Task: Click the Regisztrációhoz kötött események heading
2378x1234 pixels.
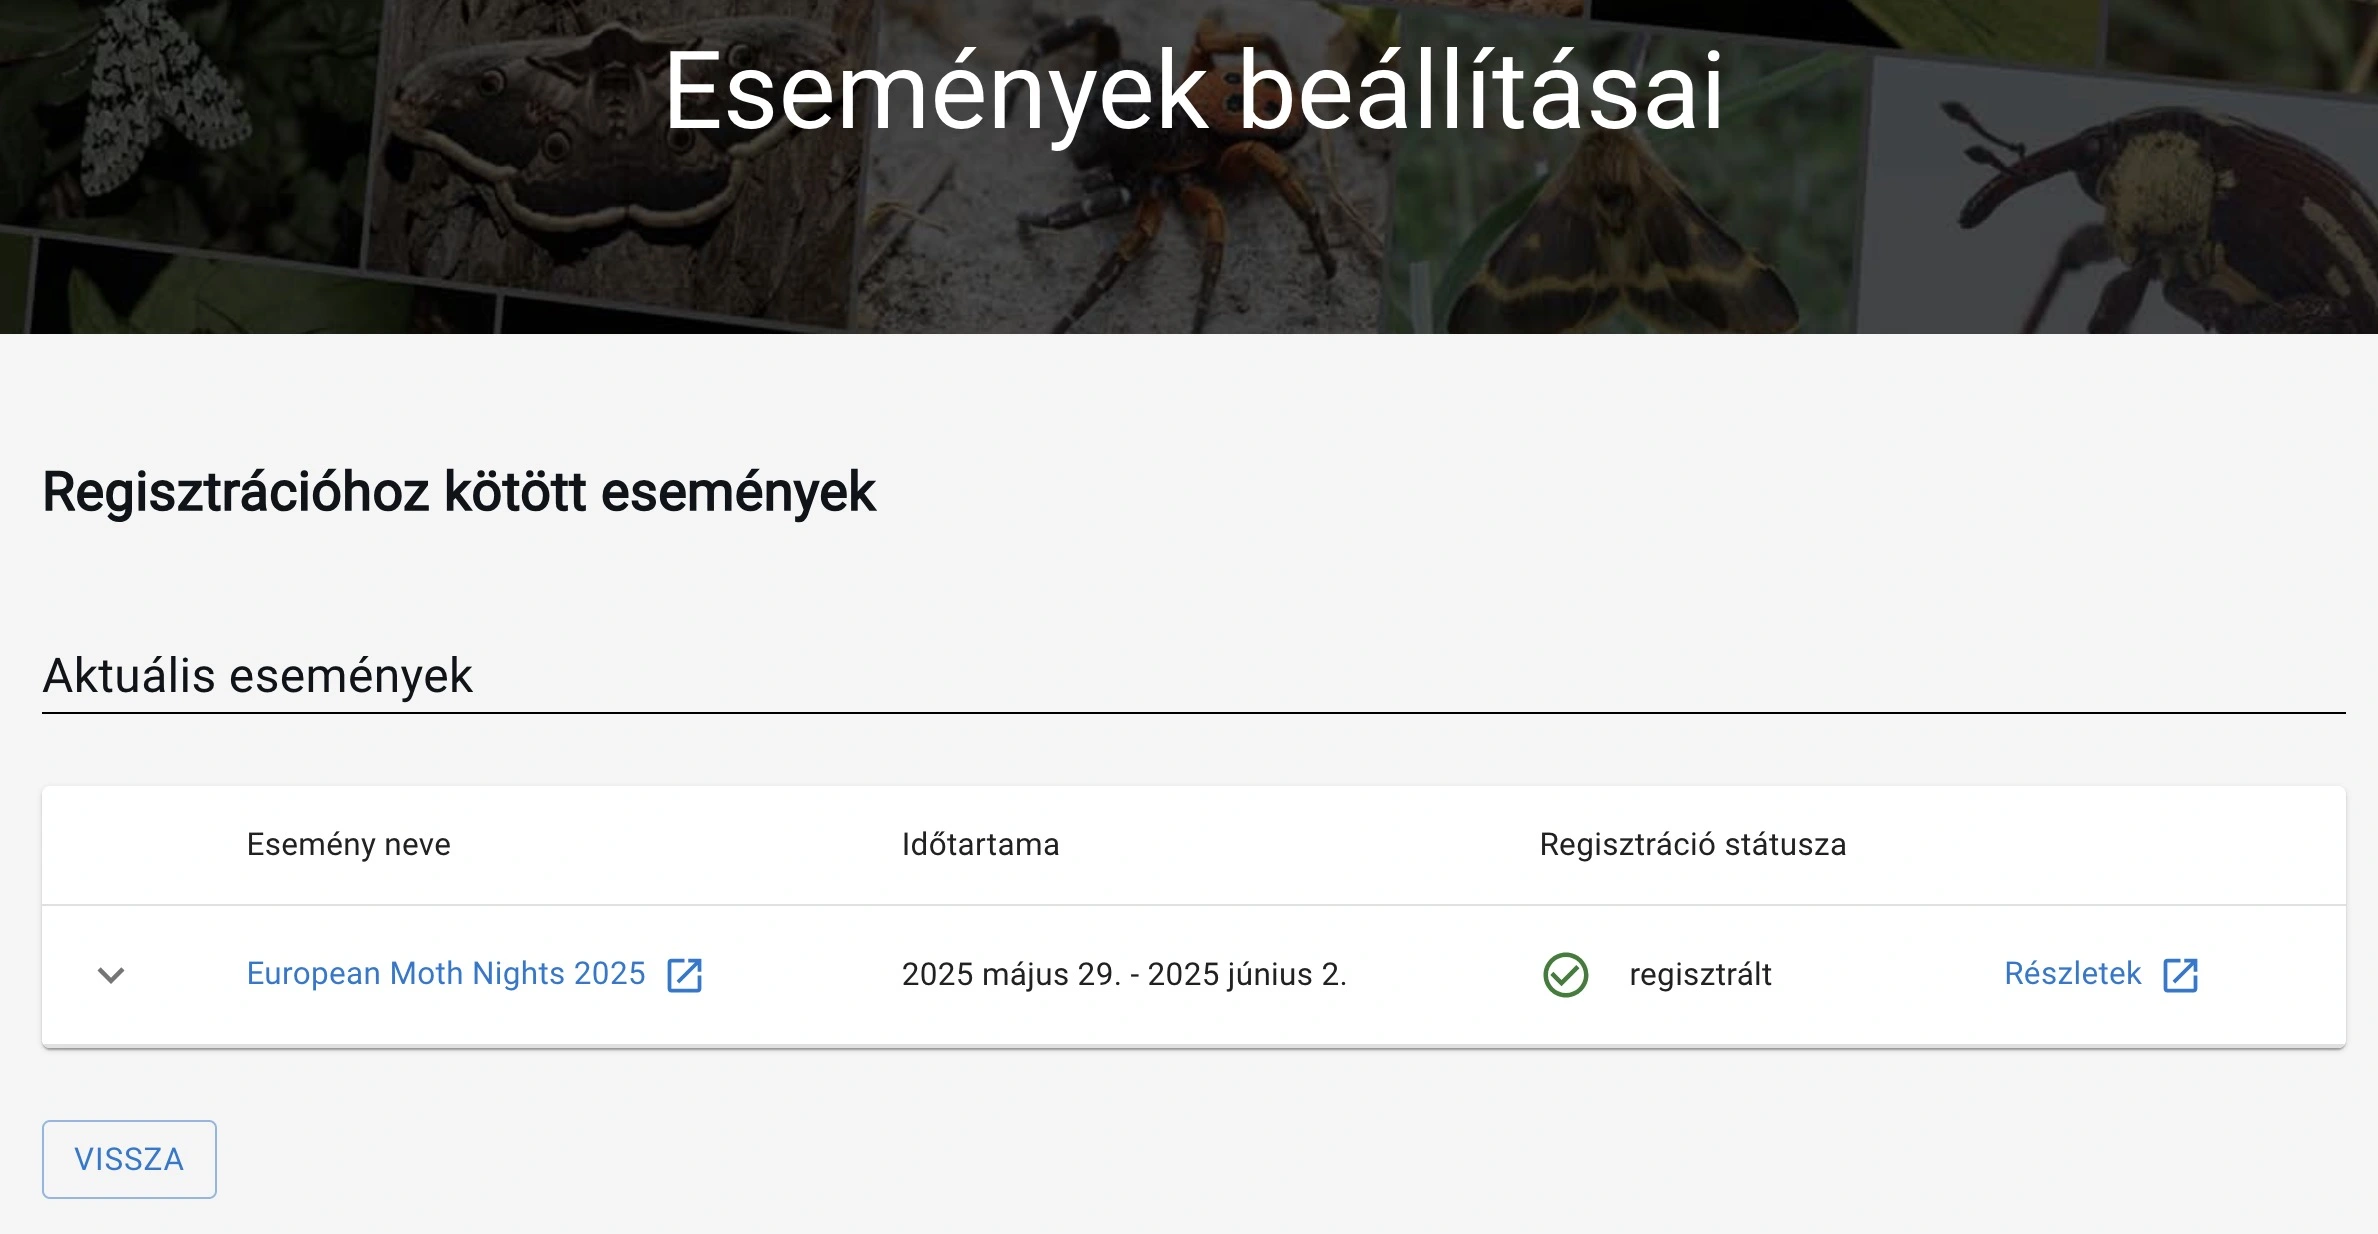Action: (x=458, y=490)
